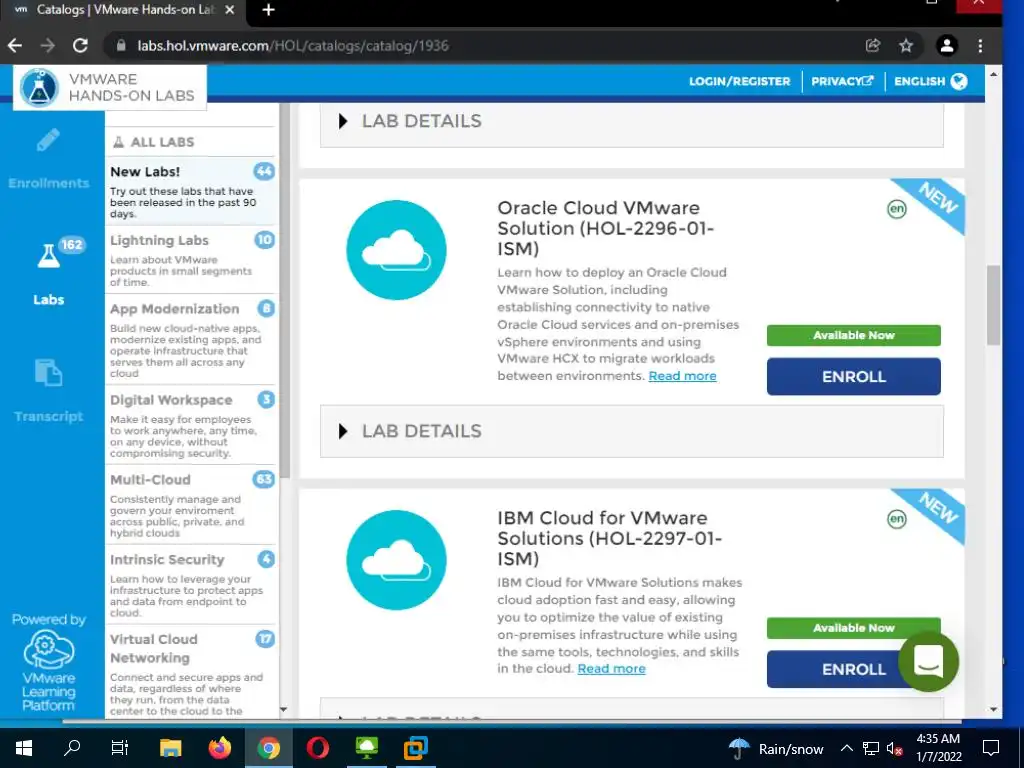Click the 'en' language badge on IBM lab
Viewport: 1024px width, 768px height.
(x=897, y=519)
